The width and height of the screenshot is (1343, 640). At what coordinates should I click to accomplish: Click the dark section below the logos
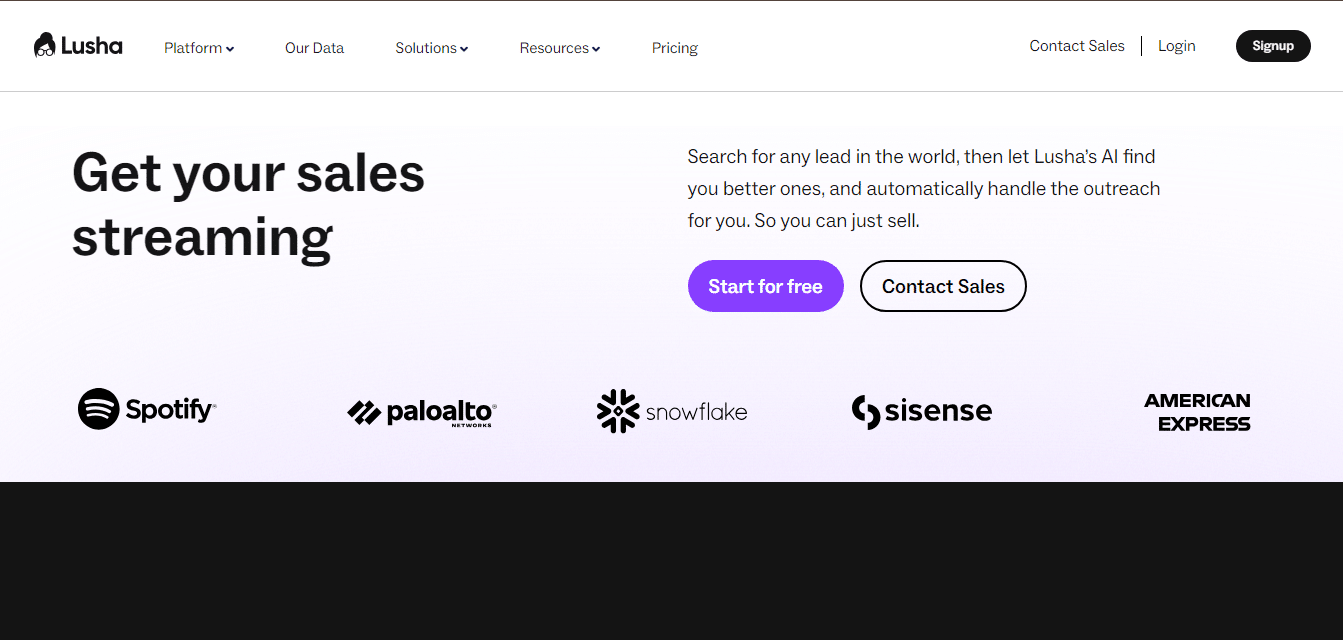pos(671,560)
